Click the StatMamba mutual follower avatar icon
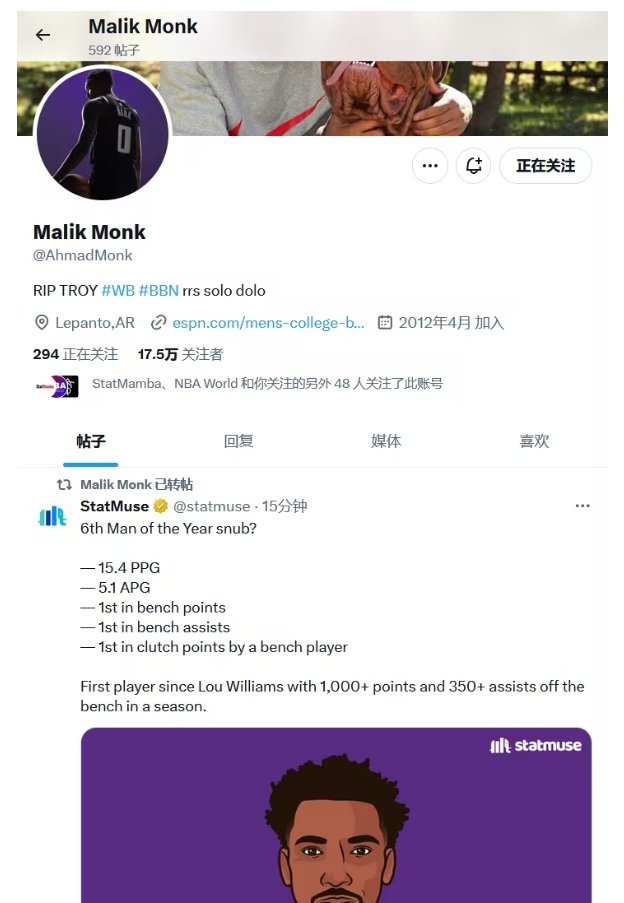Screen dimensions: 624x903 [x=57, y=386]
